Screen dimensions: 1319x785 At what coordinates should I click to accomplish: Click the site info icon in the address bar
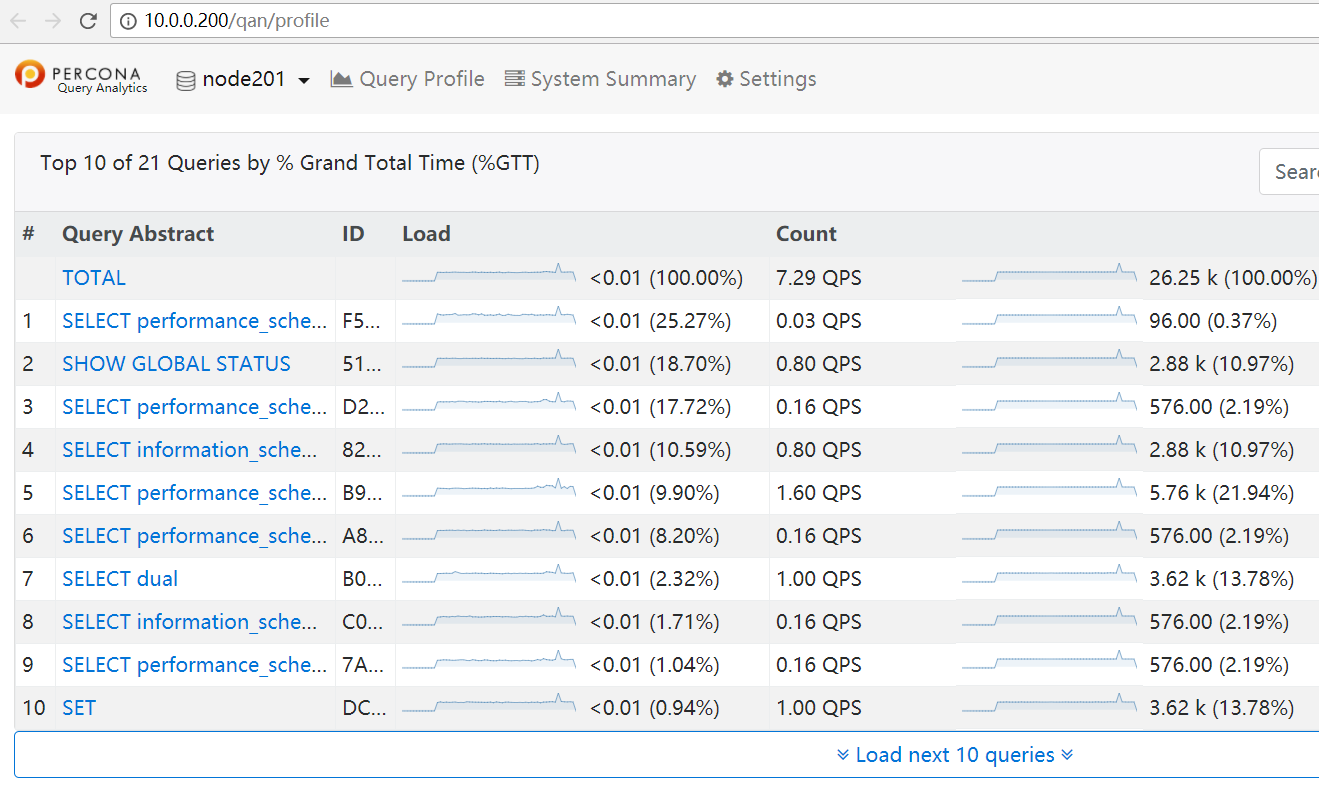127,20
